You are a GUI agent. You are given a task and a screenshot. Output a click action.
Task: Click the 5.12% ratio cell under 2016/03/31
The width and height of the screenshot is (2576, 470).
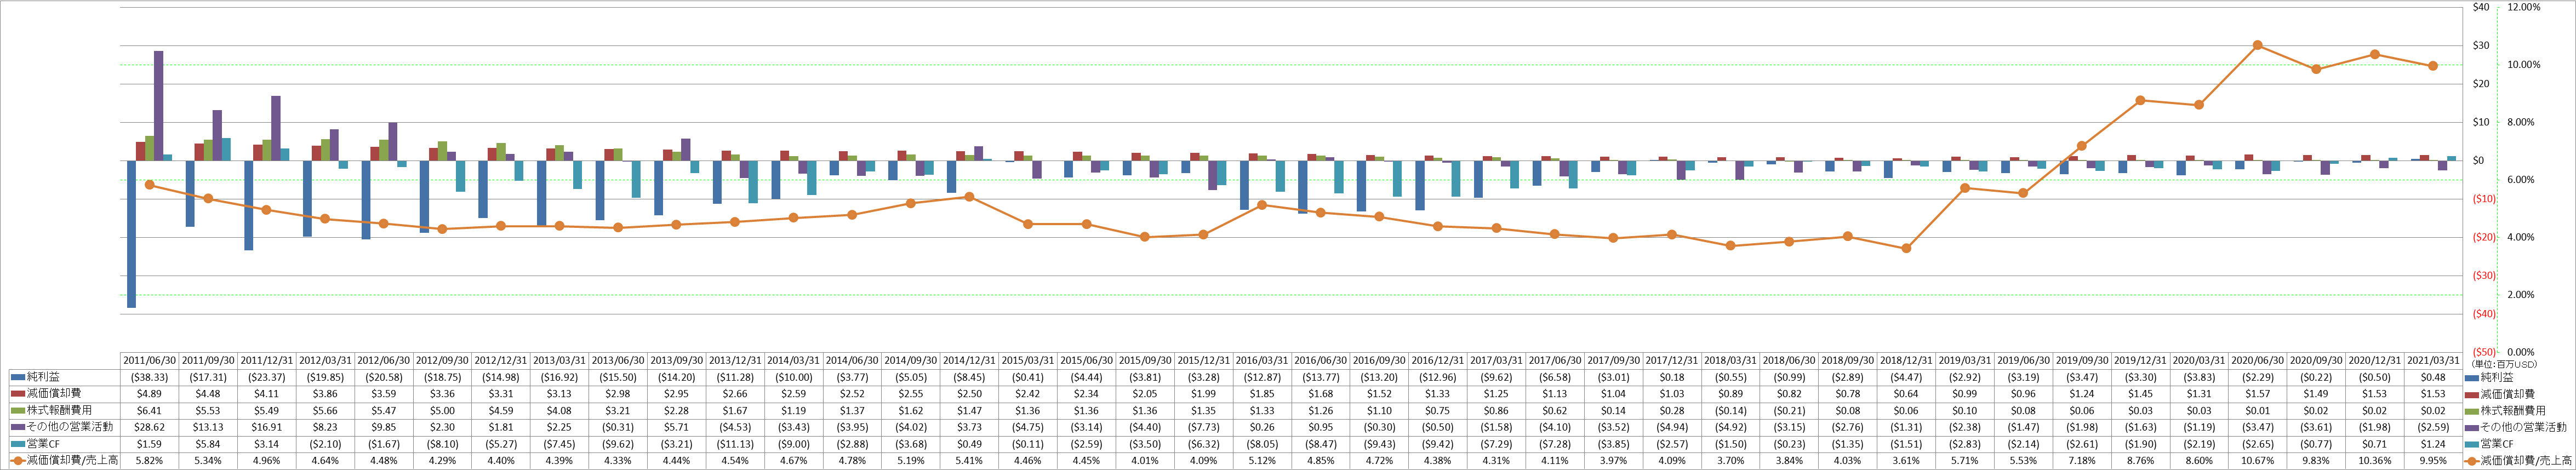[x=1262, y=461]
